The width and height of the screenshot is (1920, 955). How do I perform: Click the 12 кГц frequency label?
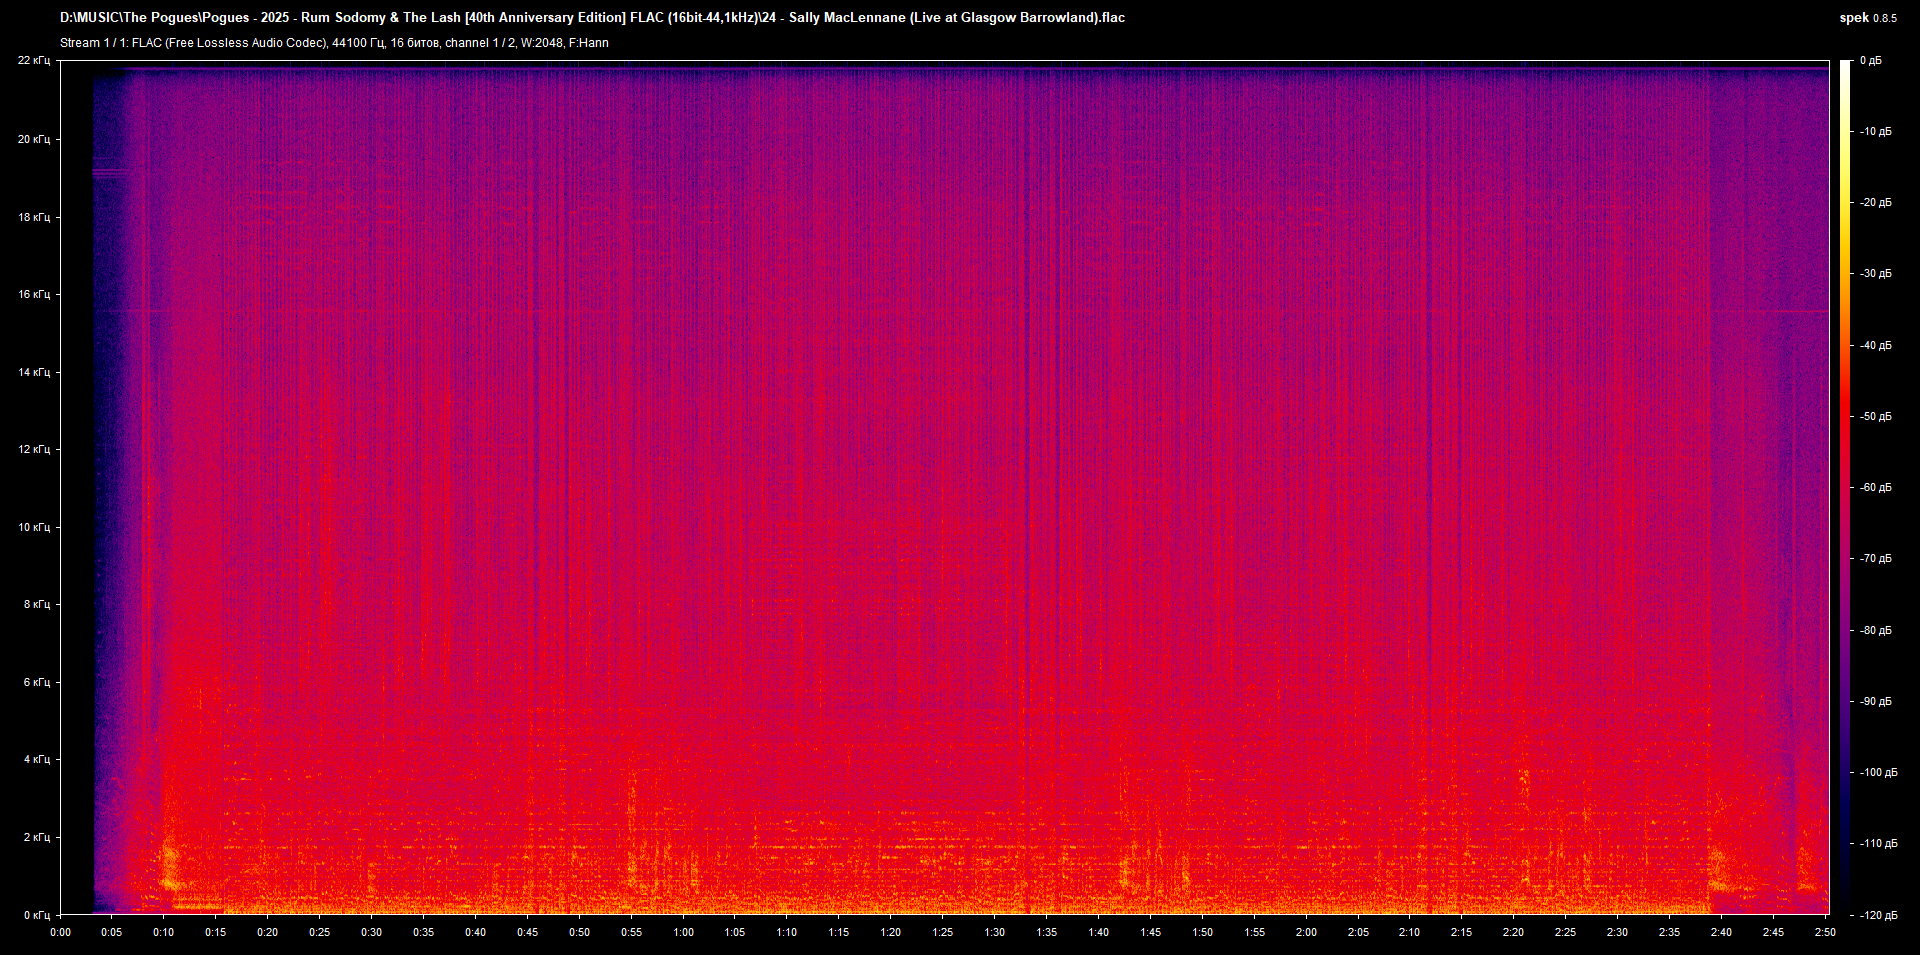pyautogui.click(x=34, y=449)
